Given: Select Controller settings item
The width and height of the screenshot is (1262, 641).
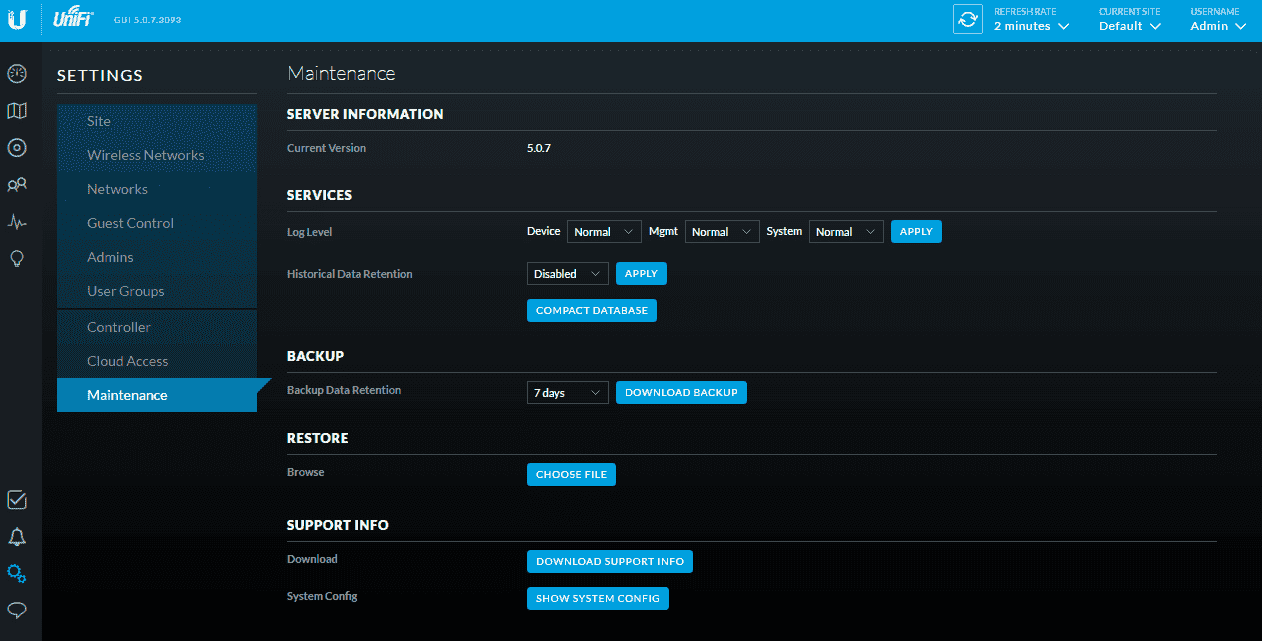Looking at the screenshot, I should pyautogui.click(x=157, y=327).
